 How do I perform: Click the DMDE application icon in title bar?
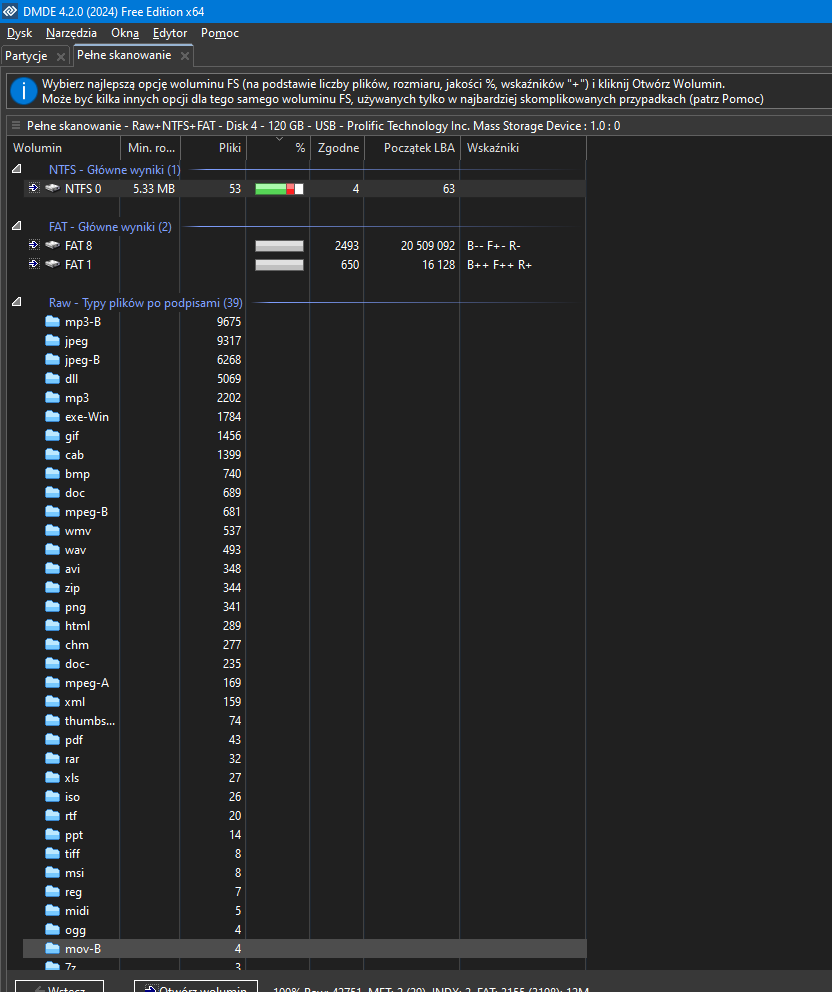[x=10, y=11]
